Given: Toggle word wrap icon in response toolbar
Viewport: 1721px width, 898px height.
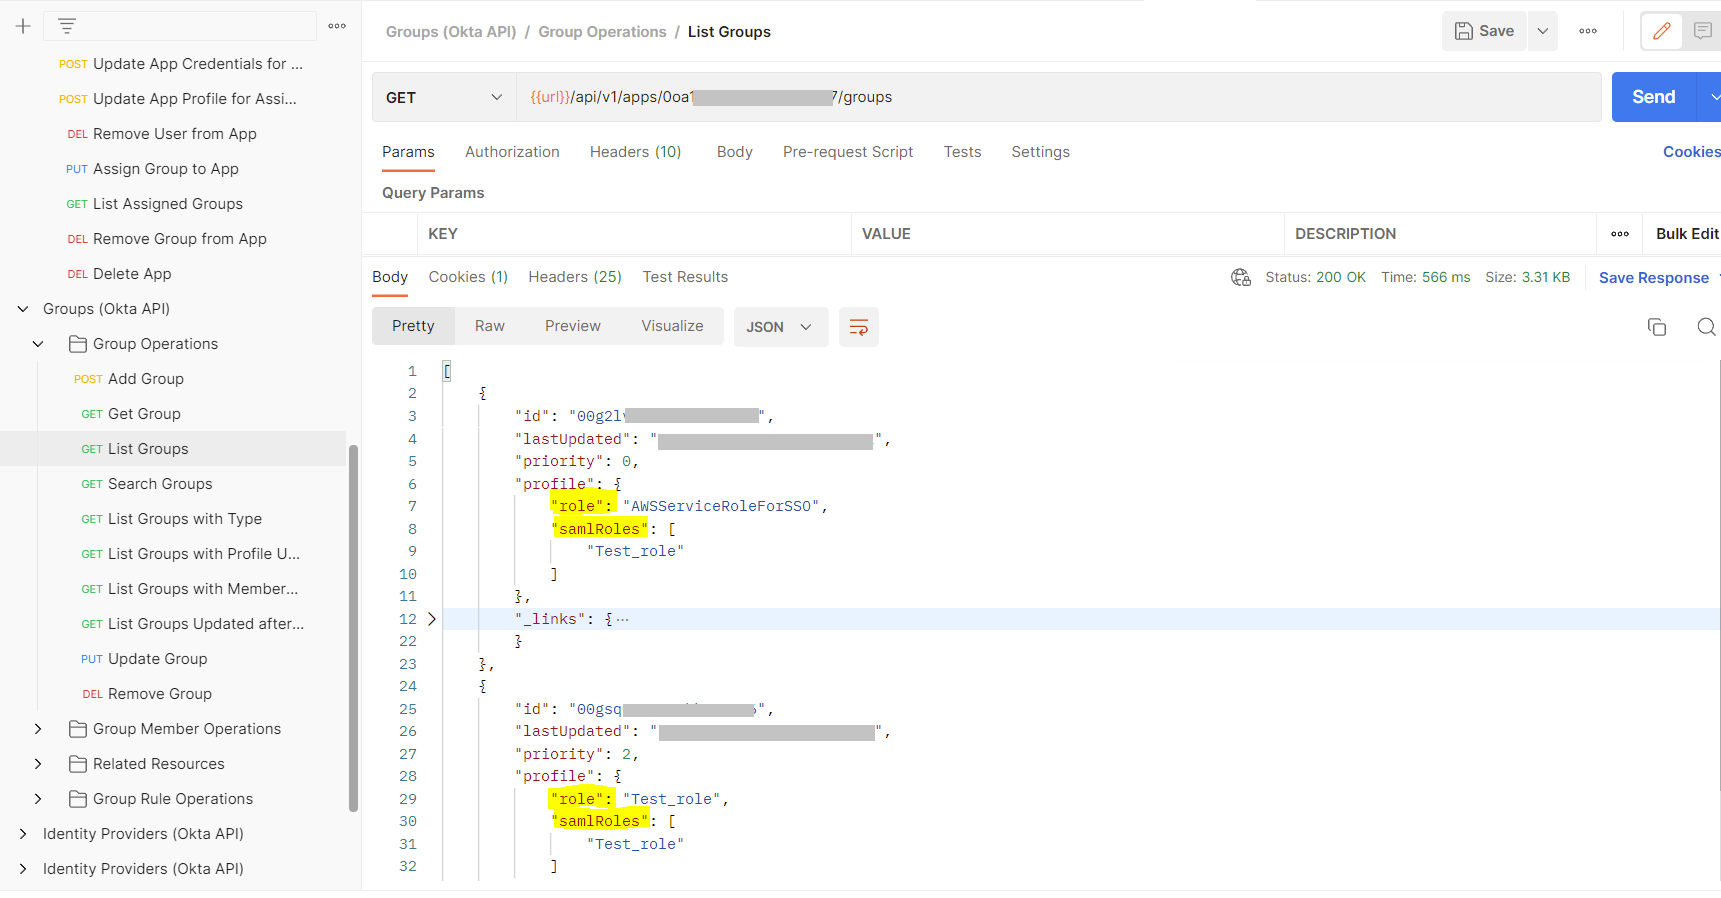Looking at the screenshot, I should 858,327.
